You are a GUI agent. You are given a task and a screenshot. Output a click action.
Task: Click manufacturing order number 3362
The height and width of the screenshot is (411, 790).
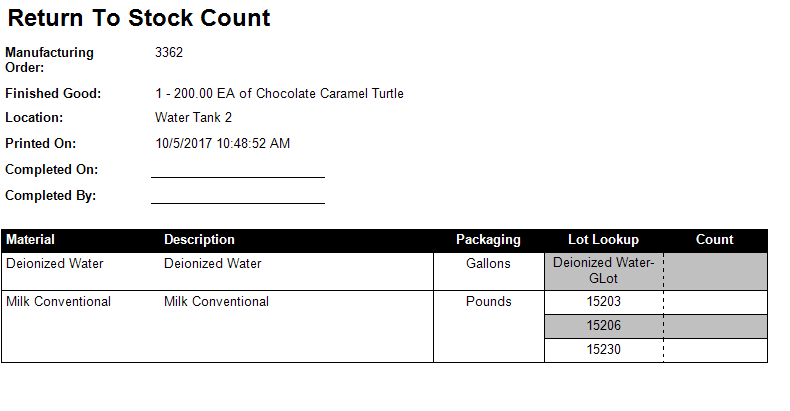tap(169, 52)
